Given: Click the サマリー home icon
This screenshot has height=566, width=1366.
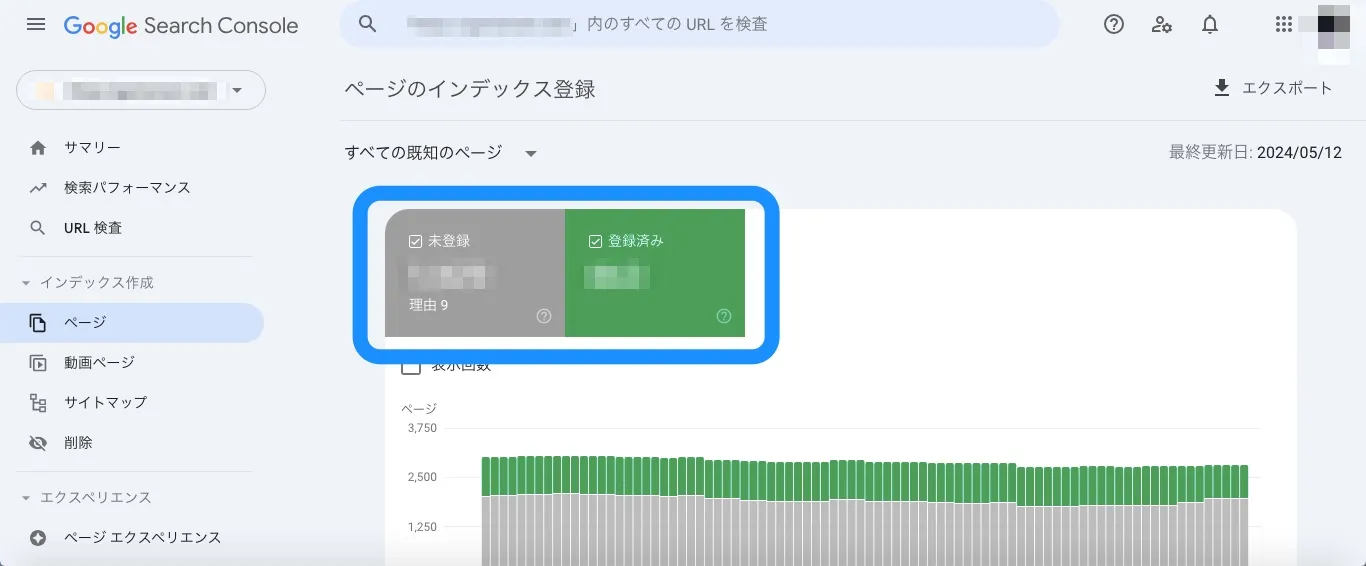Looking at the screenshot, I should coord(38,148).
